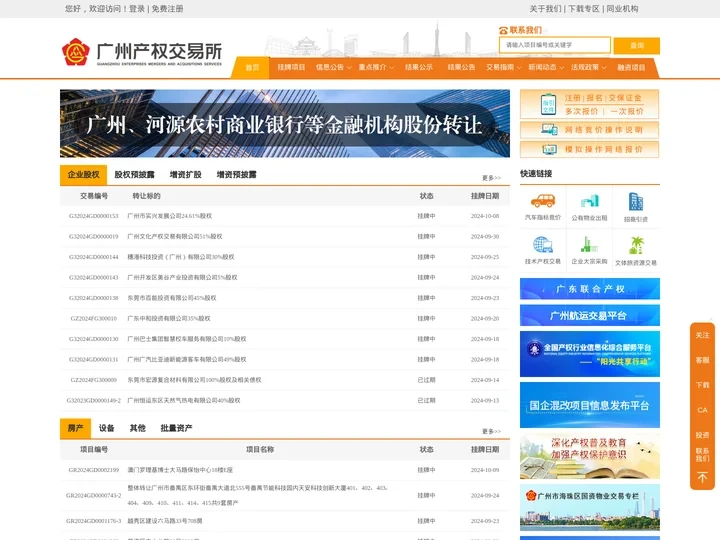Click the Guangzhou Enterprises Mergers and Acquisitions Services logo
720x540 pixels.
(142, 53)
